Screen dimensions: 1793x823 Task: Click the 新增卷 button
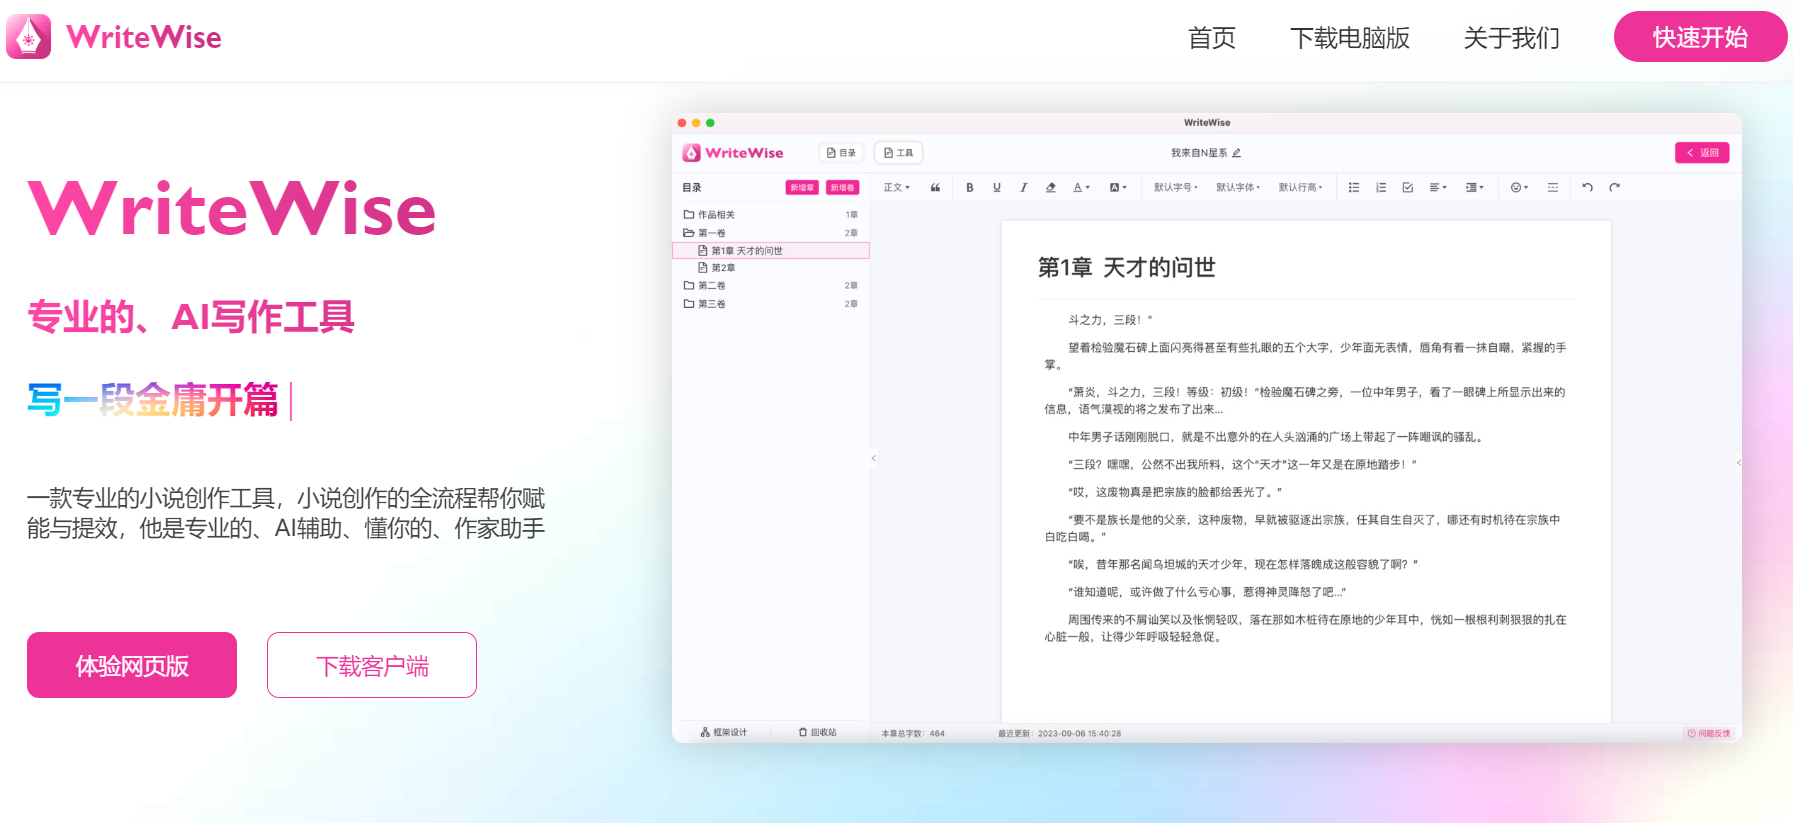(843, 188)
